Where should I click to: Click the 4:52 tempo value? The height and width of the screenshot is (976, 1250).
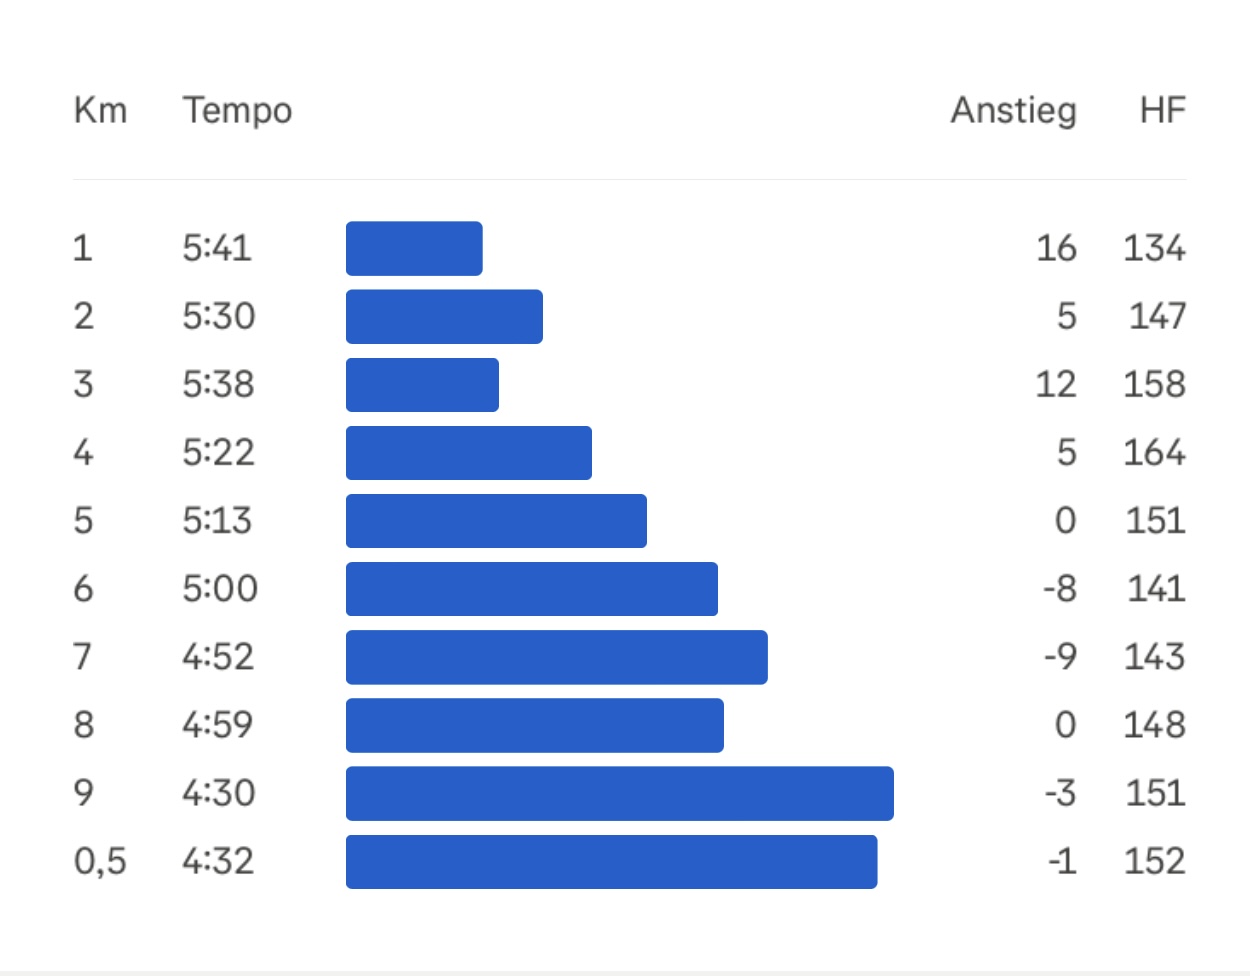click(x=218, y=656)
